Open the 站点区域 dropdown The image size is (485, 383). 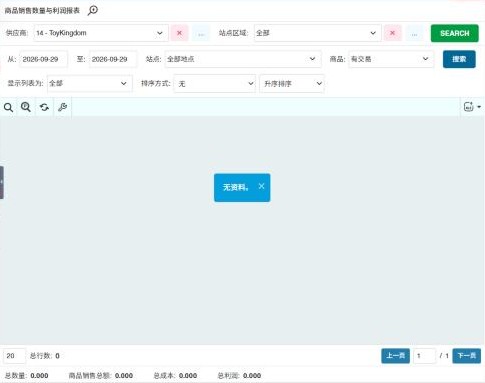click(318, 33)
